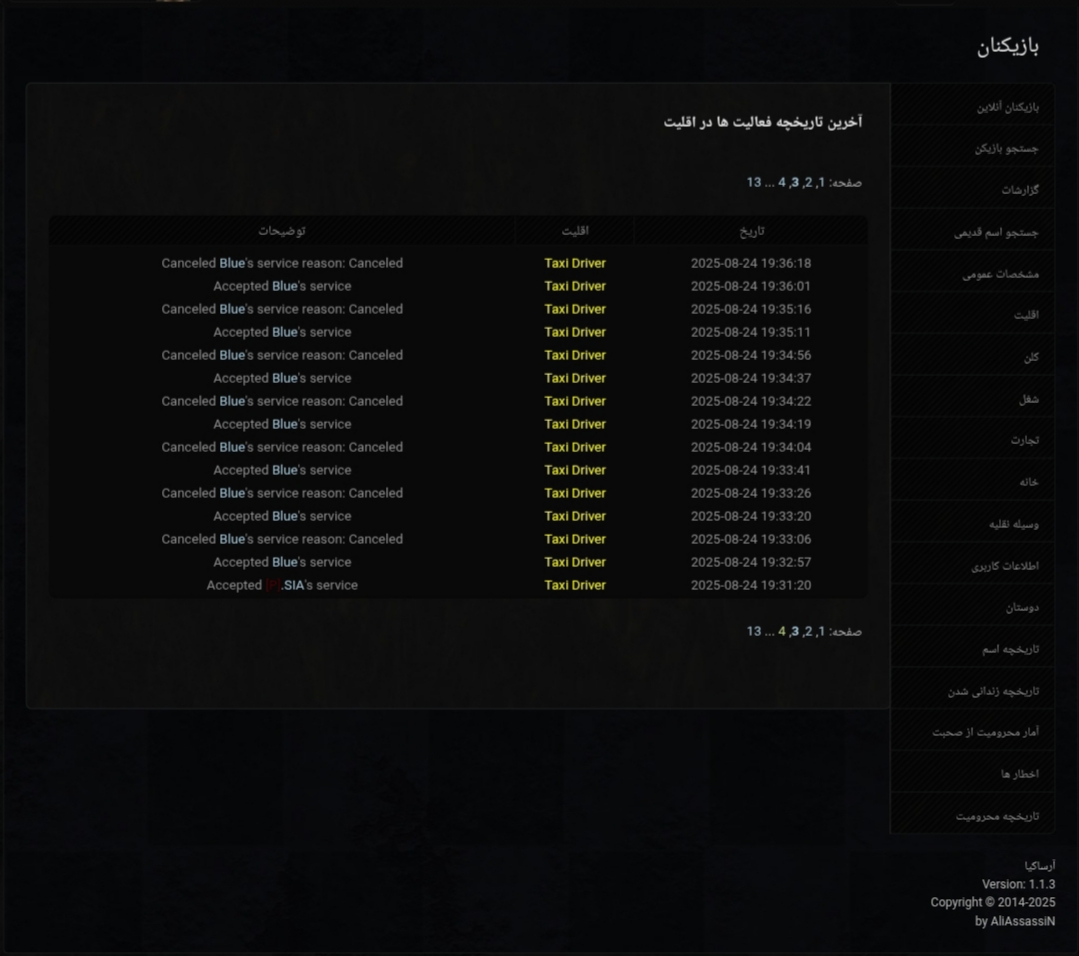This screenshot has height=956, width=1079.
Task: Go to page 2 in pagination below table
Action: point(808,631)
